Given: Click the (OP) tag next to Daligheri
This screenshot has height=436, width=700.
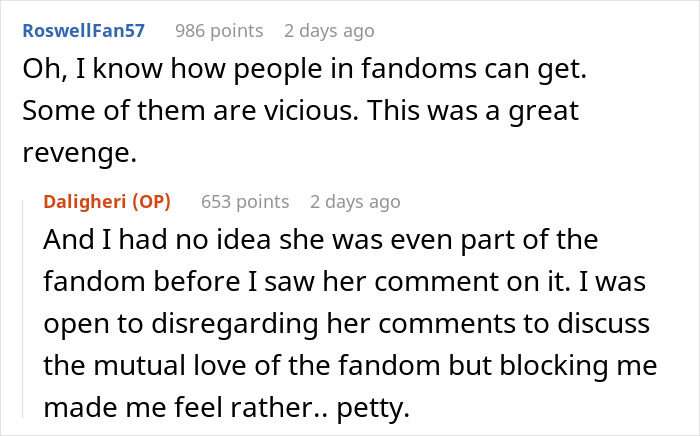Looking at the screenshot, I should 150,202.
